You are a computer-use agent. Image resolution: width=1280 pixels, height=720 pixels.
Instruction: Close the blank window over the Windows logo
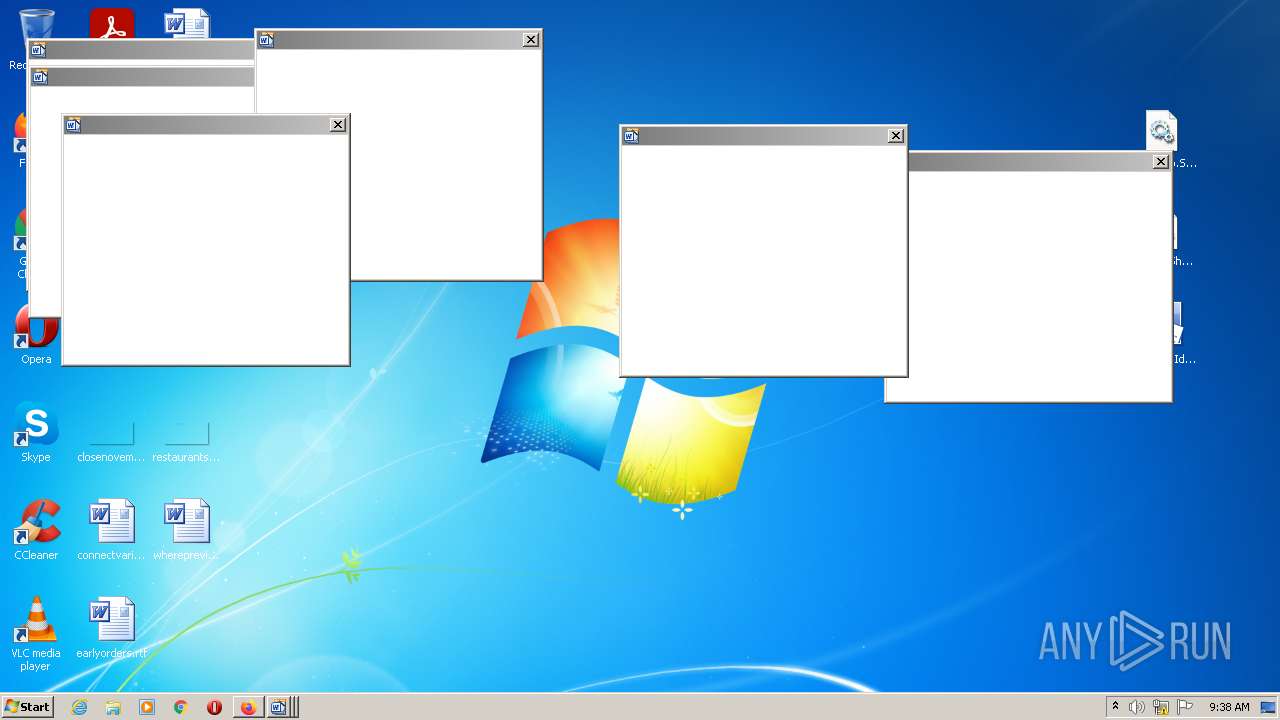896,136
